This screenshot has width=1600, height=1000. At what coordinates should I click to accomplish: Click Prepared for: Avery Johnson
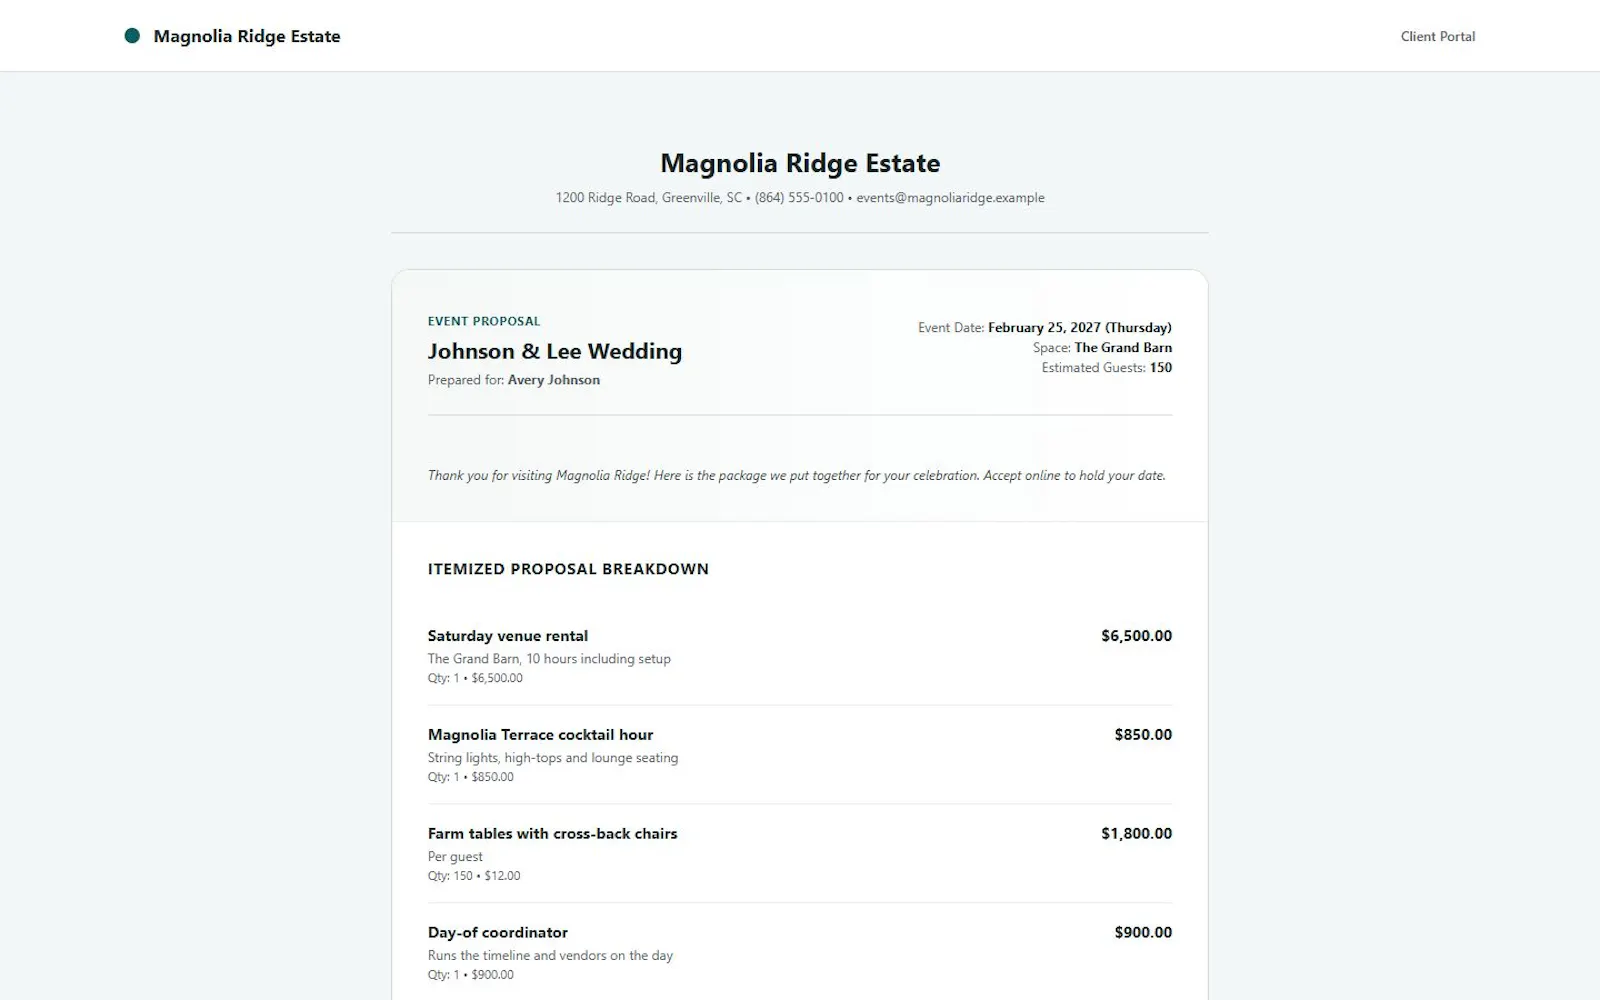coord(514,380)
